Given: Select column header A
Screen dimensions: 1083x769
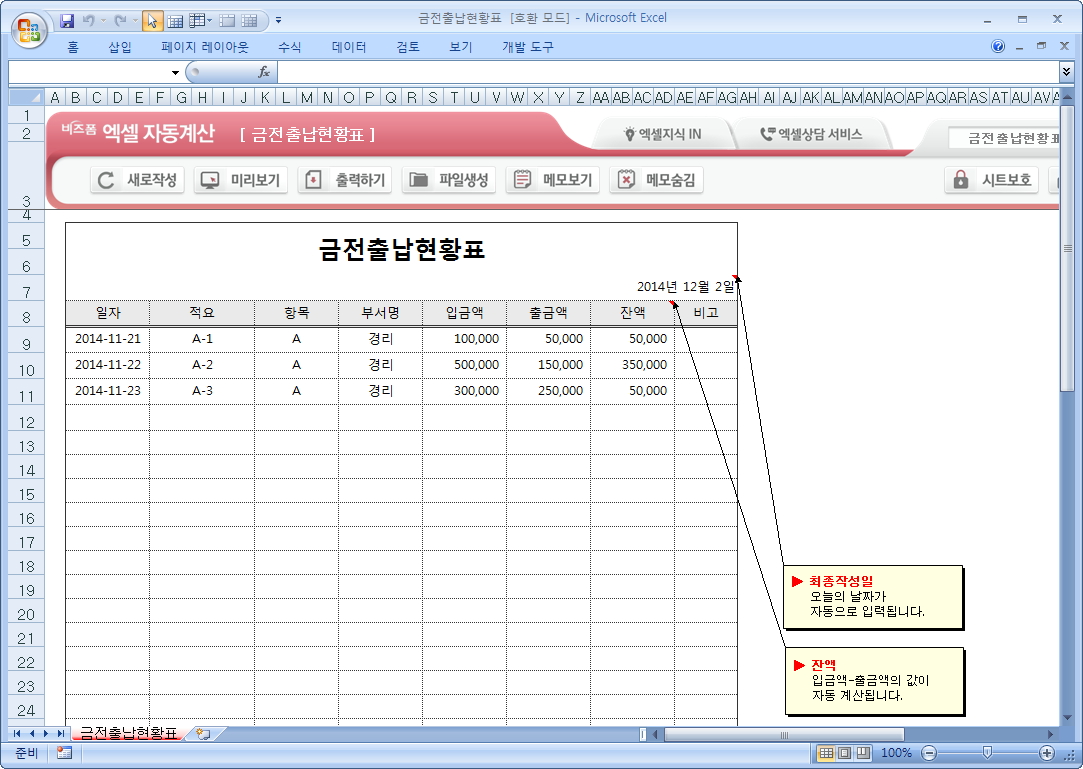Looking at the screenshot, I should coord(55,97).
